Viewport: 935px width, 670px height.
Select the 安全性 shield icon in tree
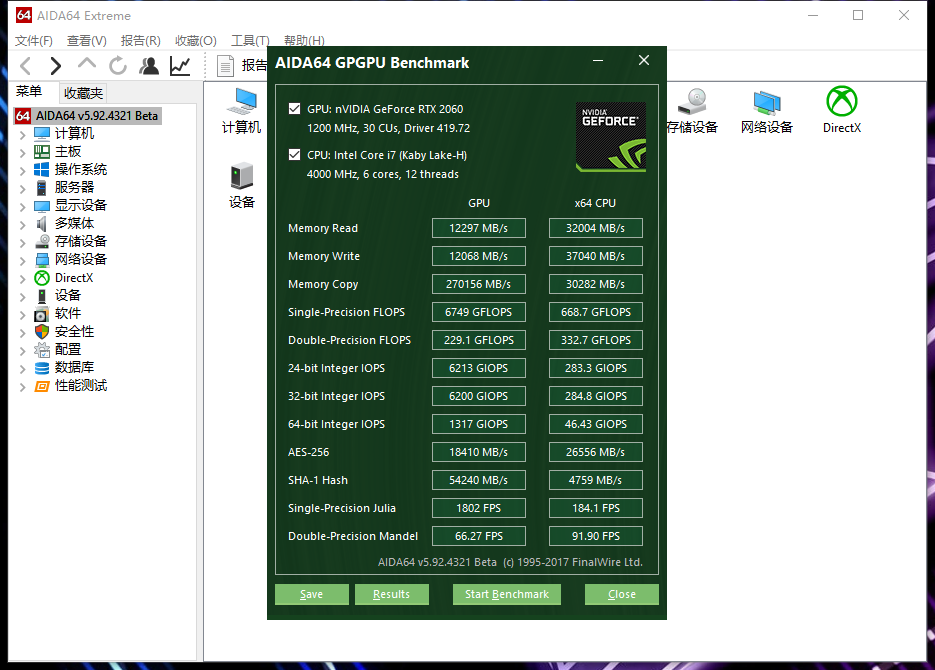tap(42, 331)
